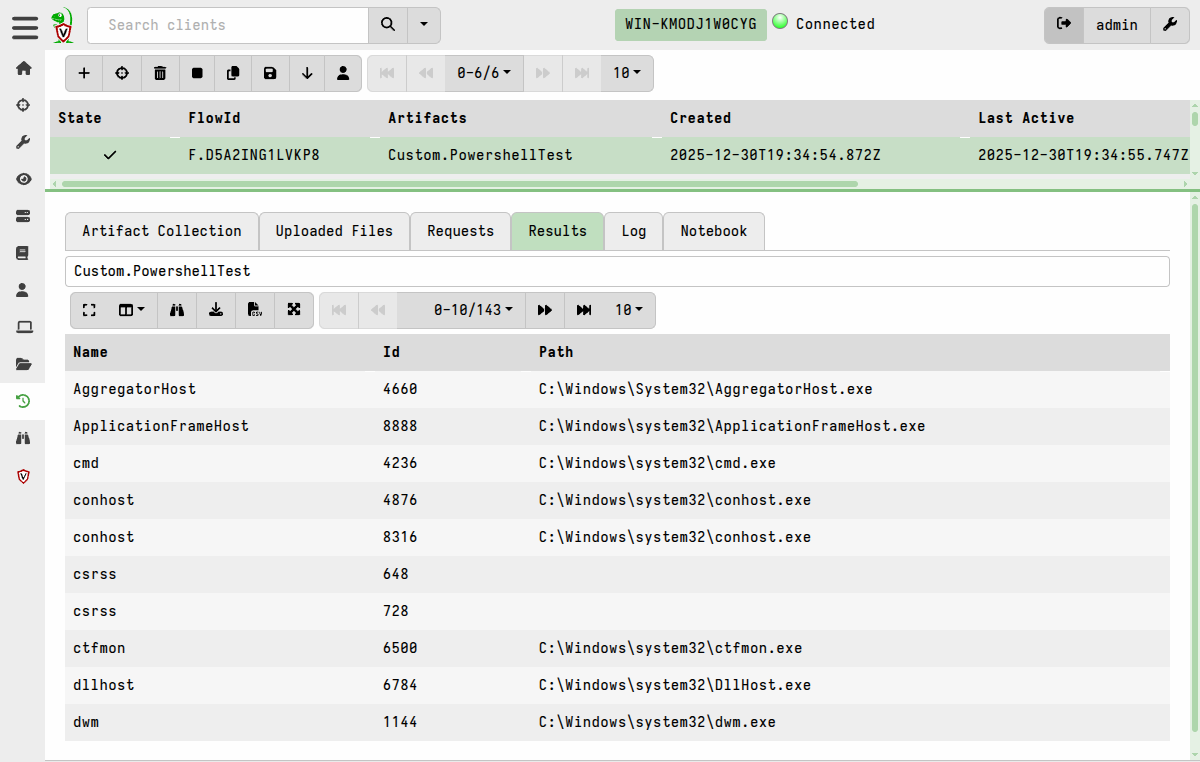Screen dimensions: 1200x762
Task: Open the Uploaded Files tab
Action: point(334,231)
